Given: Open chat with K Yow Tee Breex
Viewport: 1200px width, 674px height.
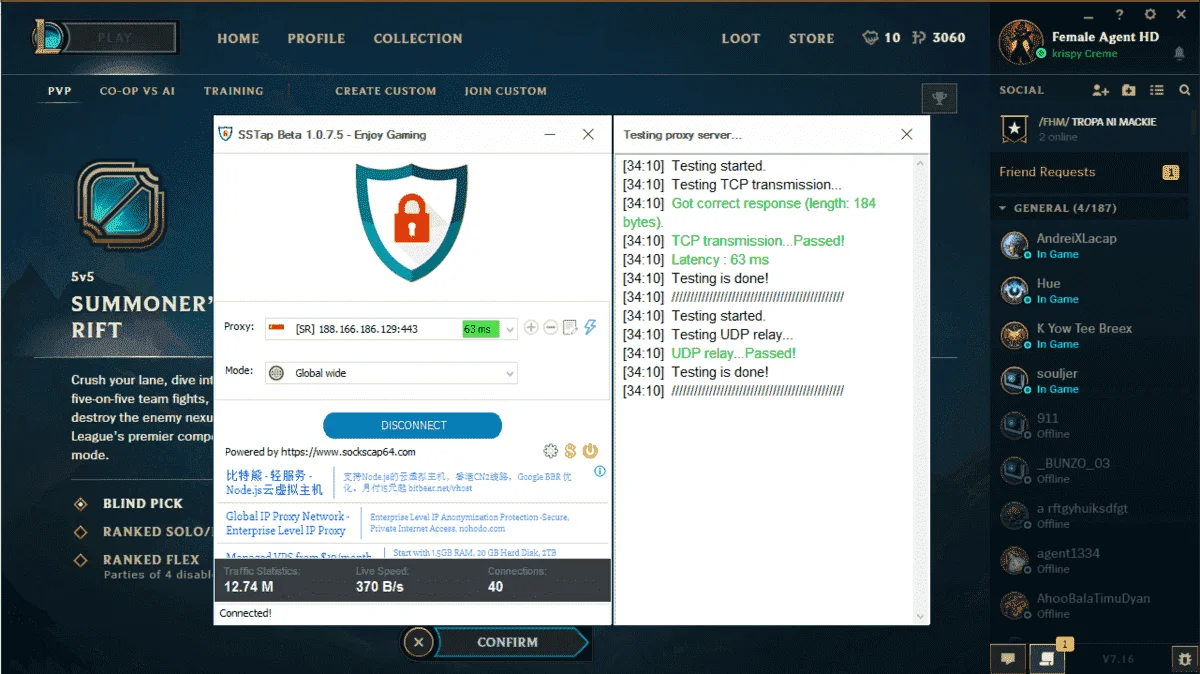Looking at the screenshot, I should click(x=1090, y=335).
